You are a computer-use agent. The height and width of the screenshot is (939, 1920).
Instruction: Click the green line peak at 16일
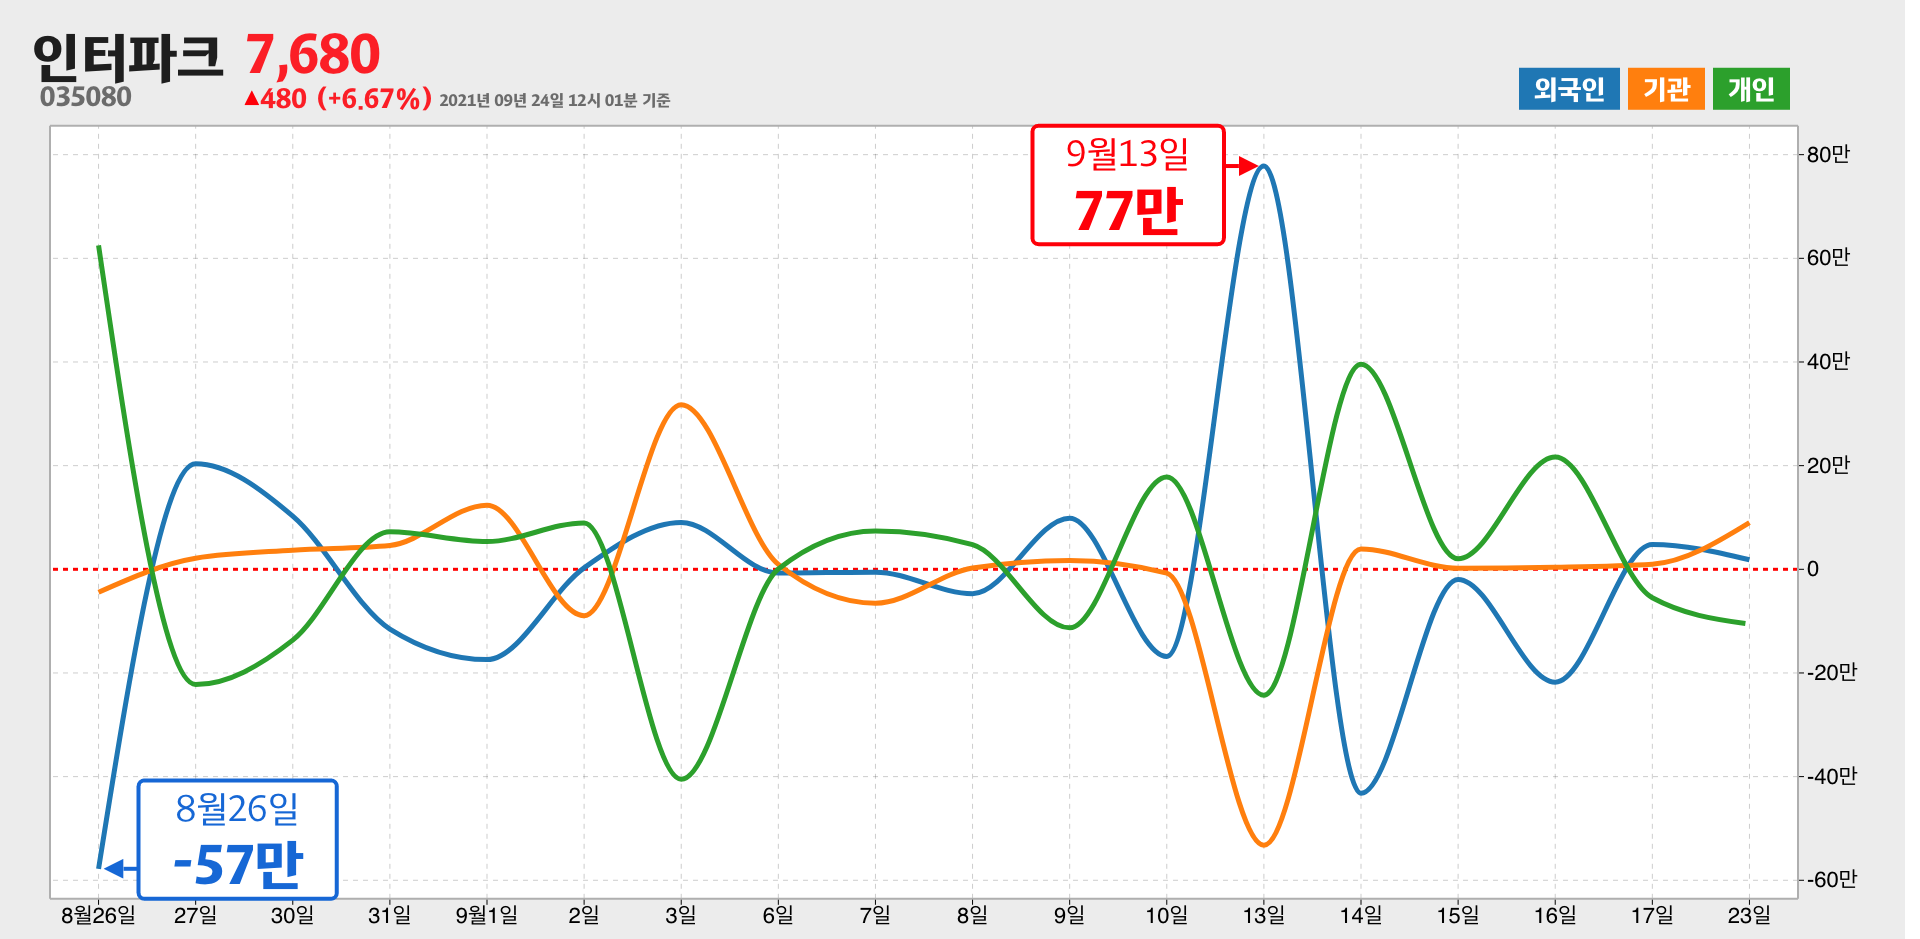(1555, 457)
